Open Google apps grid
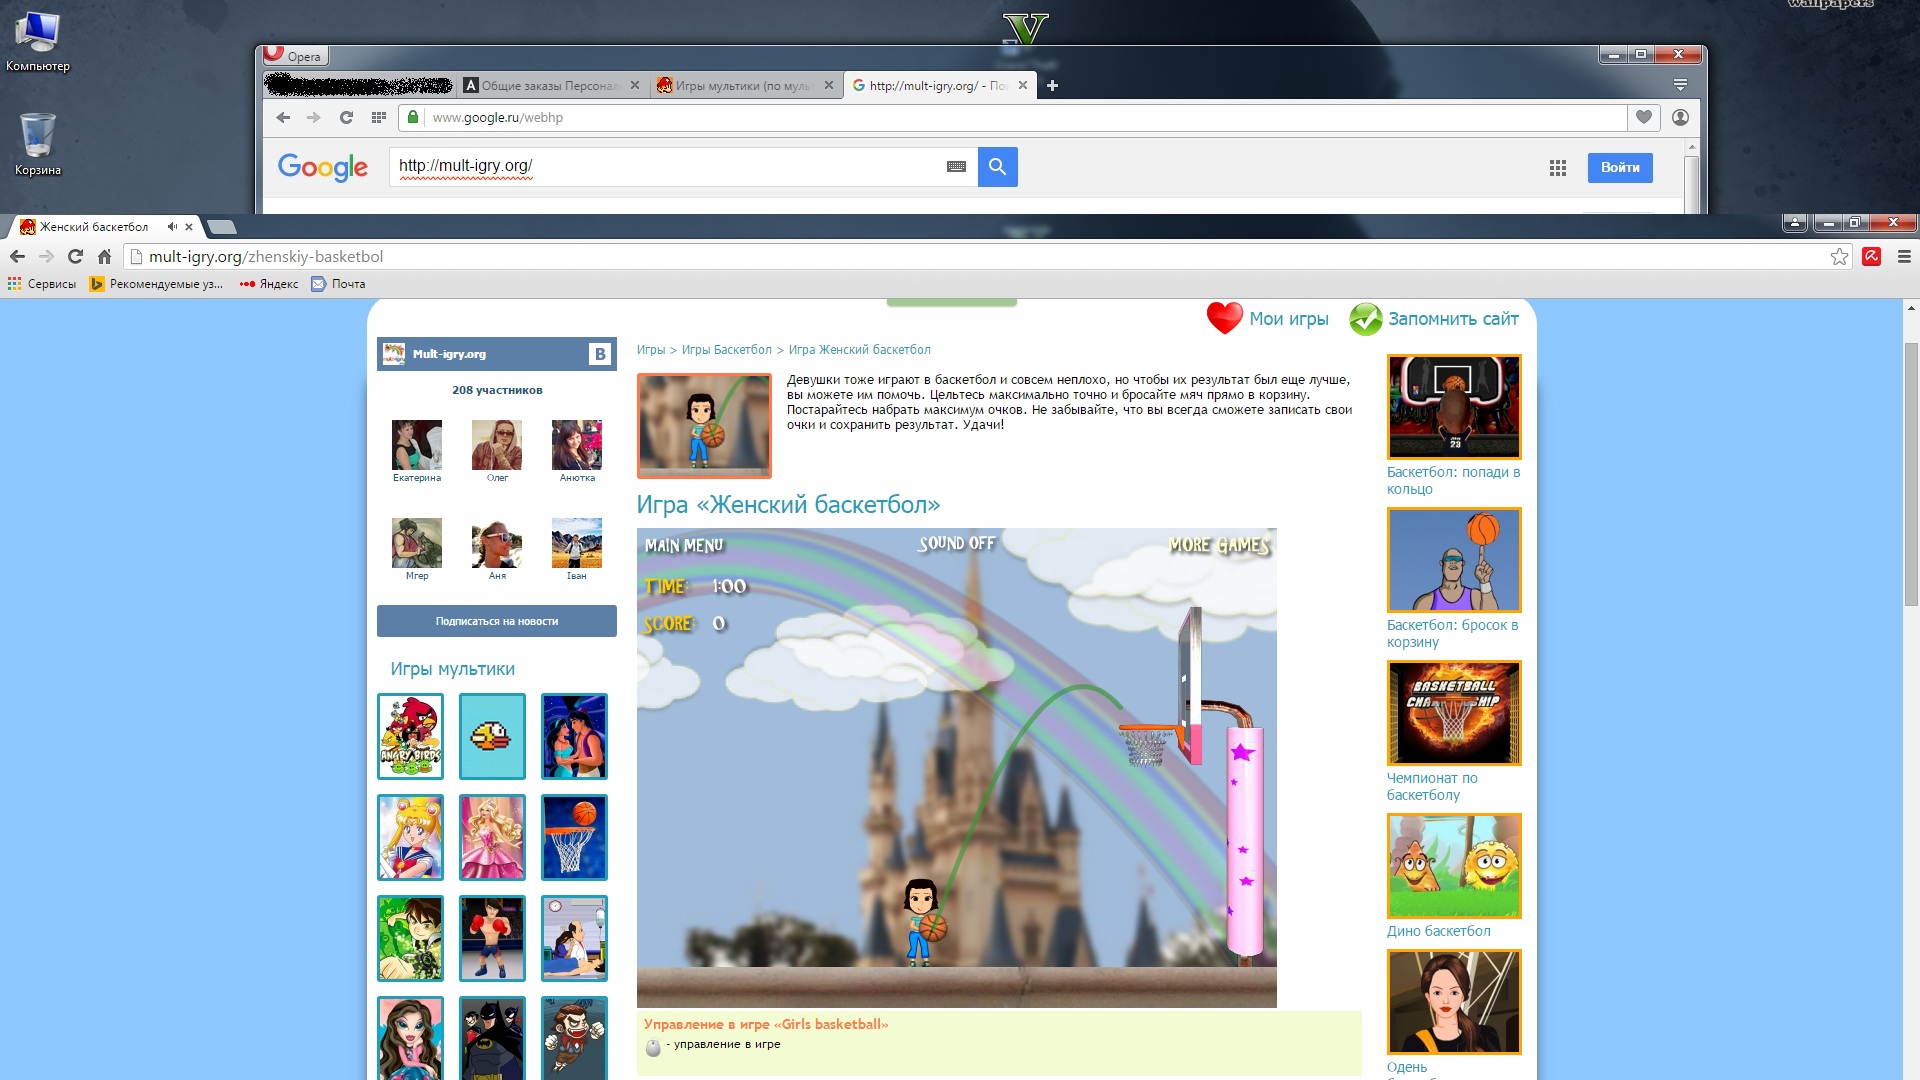 tap(1557, 168)
